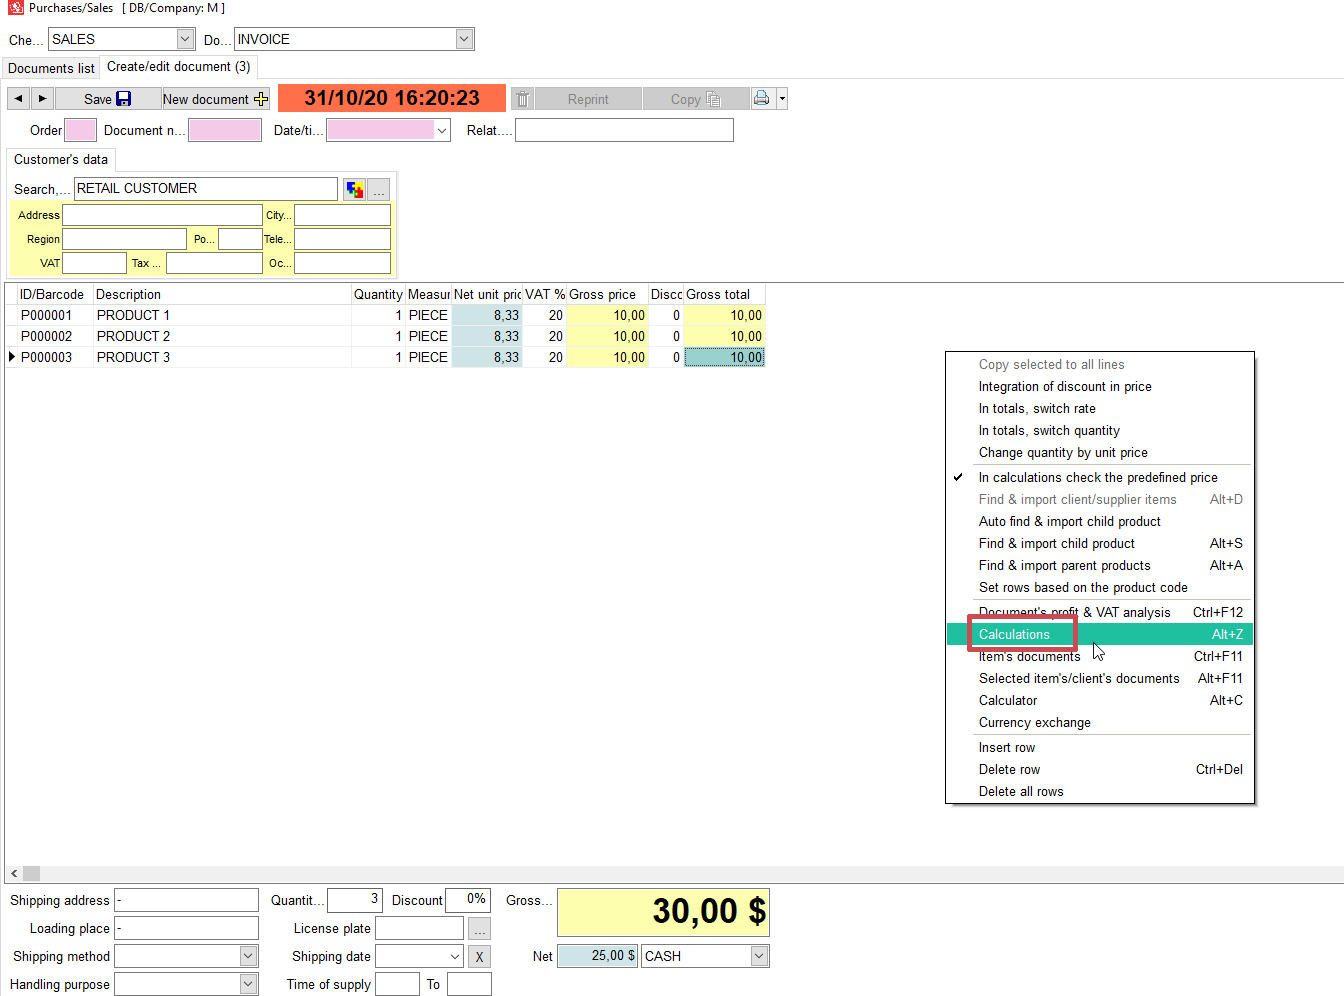Image resolution: width=1344 pixels, height=996 pixels.
Task: Click the customer City field
Action: point(342,215)
